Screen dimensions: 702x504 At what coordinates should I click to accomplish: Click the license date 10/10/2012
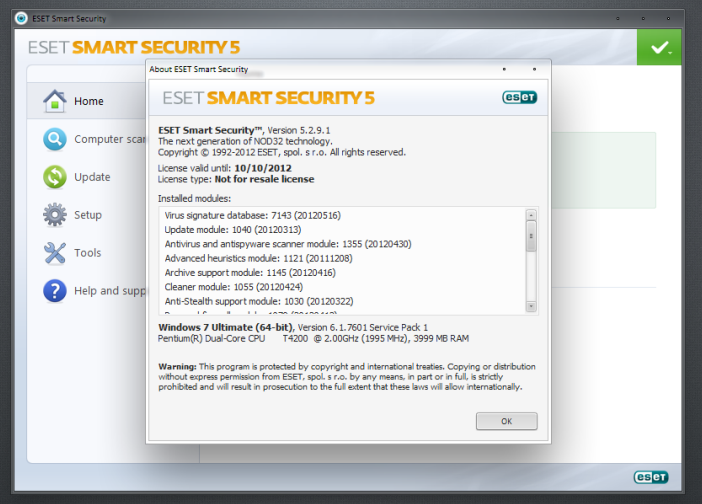coord(263,168)
